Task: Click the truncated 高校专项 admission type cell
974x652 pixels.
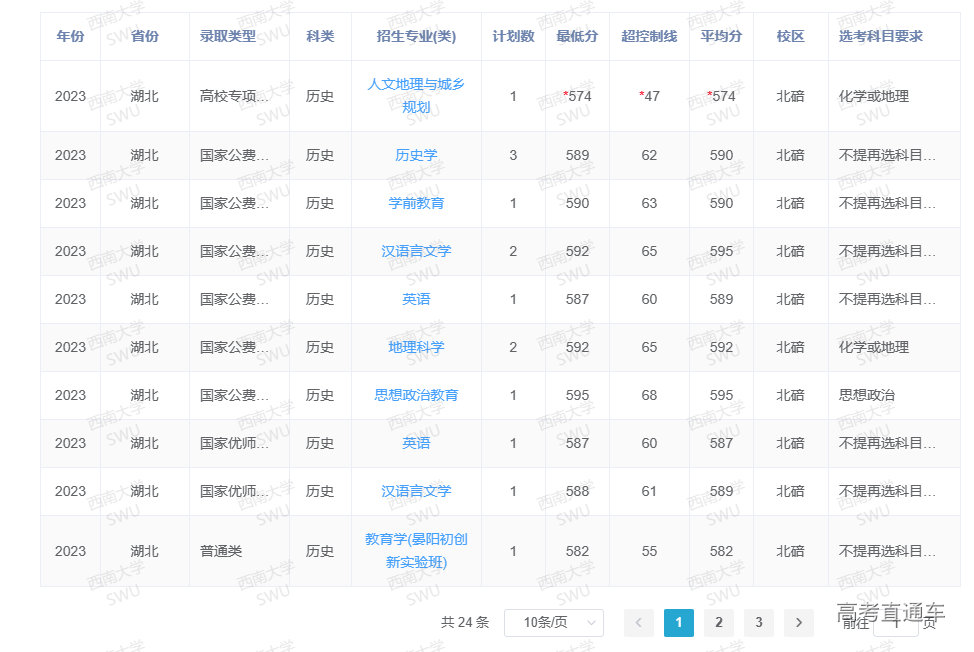Action: tap(234, 97)
